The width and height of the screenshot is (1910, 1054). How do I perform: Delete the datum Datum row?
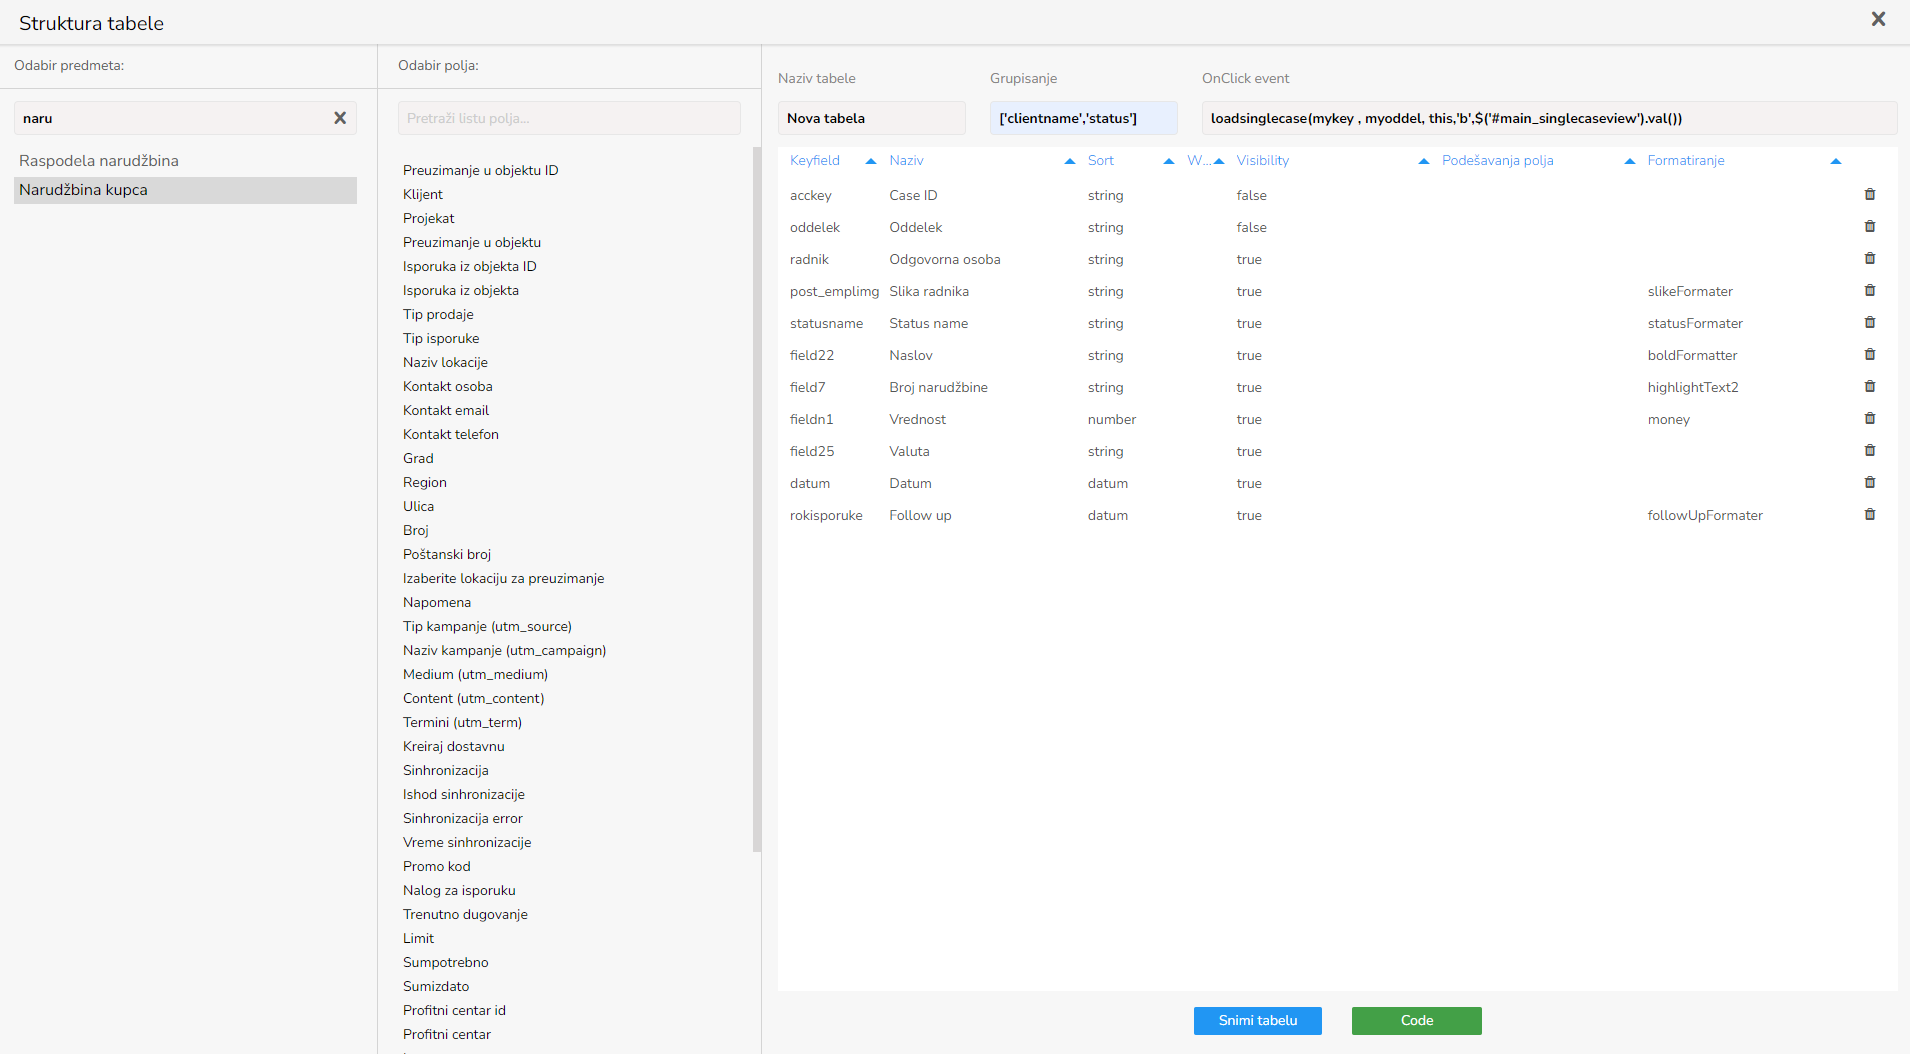[1870, 483]
